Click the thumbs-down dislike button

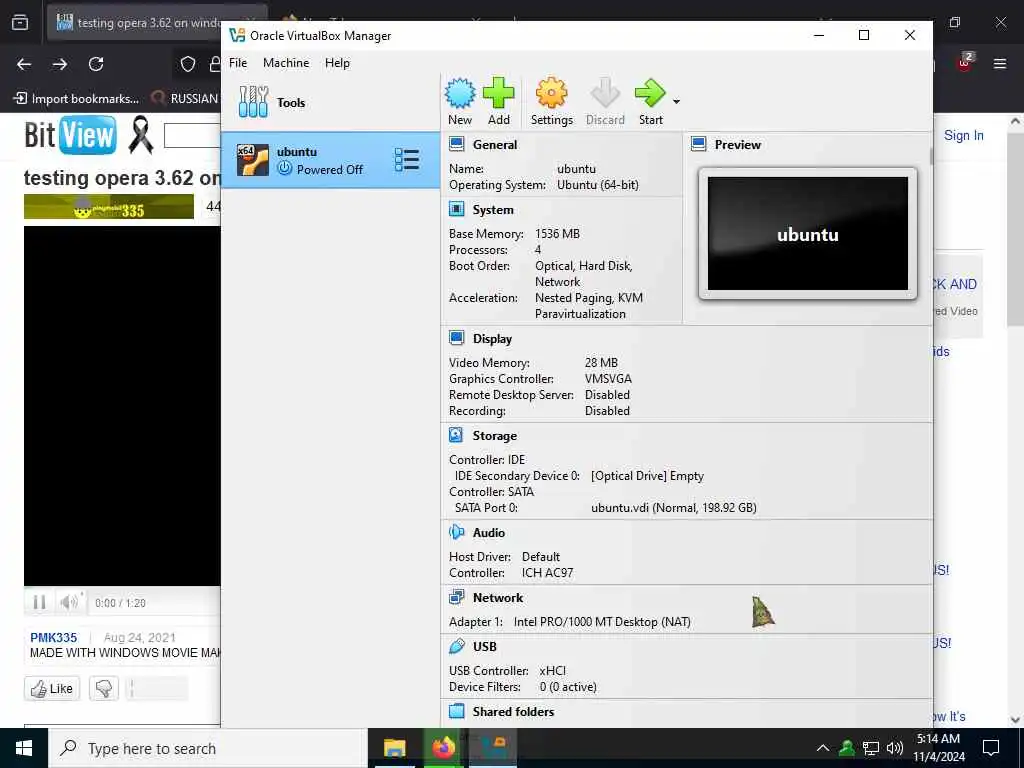click(104, 688)
